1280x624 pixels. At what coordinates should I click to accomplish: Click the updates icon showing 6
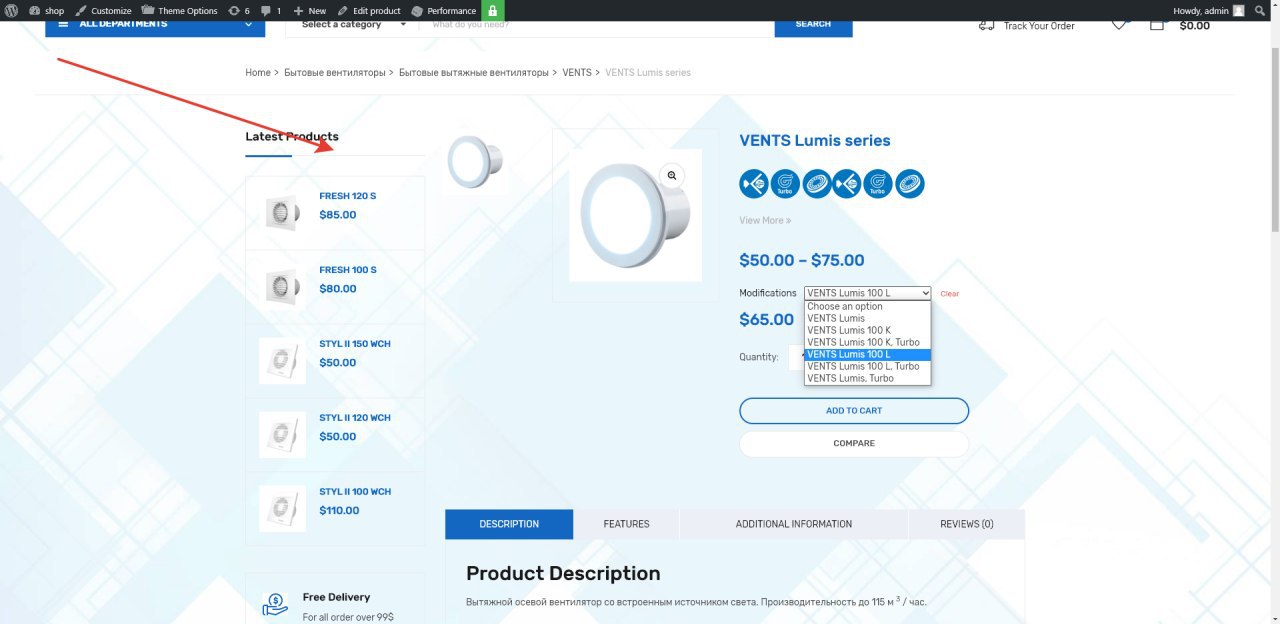tap(239, 10)
